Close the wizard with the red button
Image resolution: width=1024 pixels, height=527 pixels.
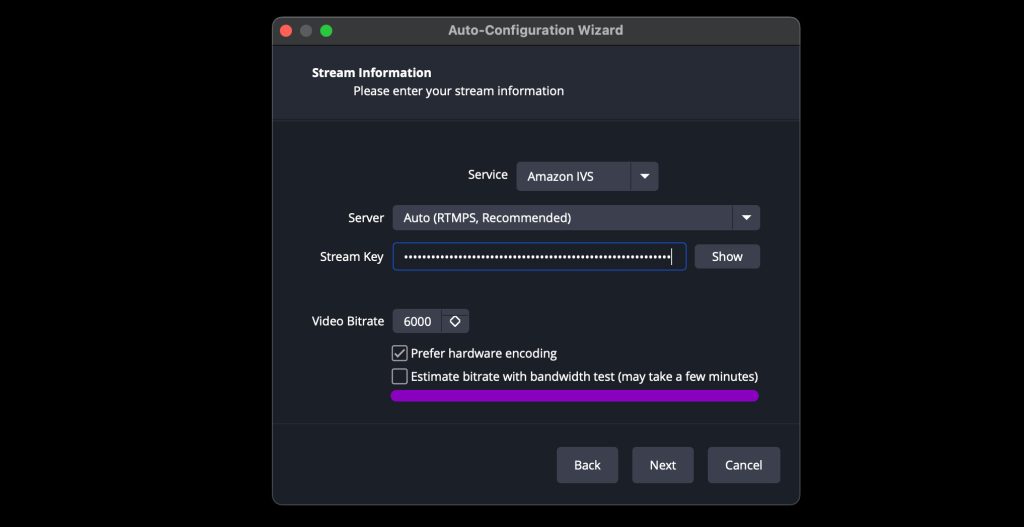(x=286, y=31)
